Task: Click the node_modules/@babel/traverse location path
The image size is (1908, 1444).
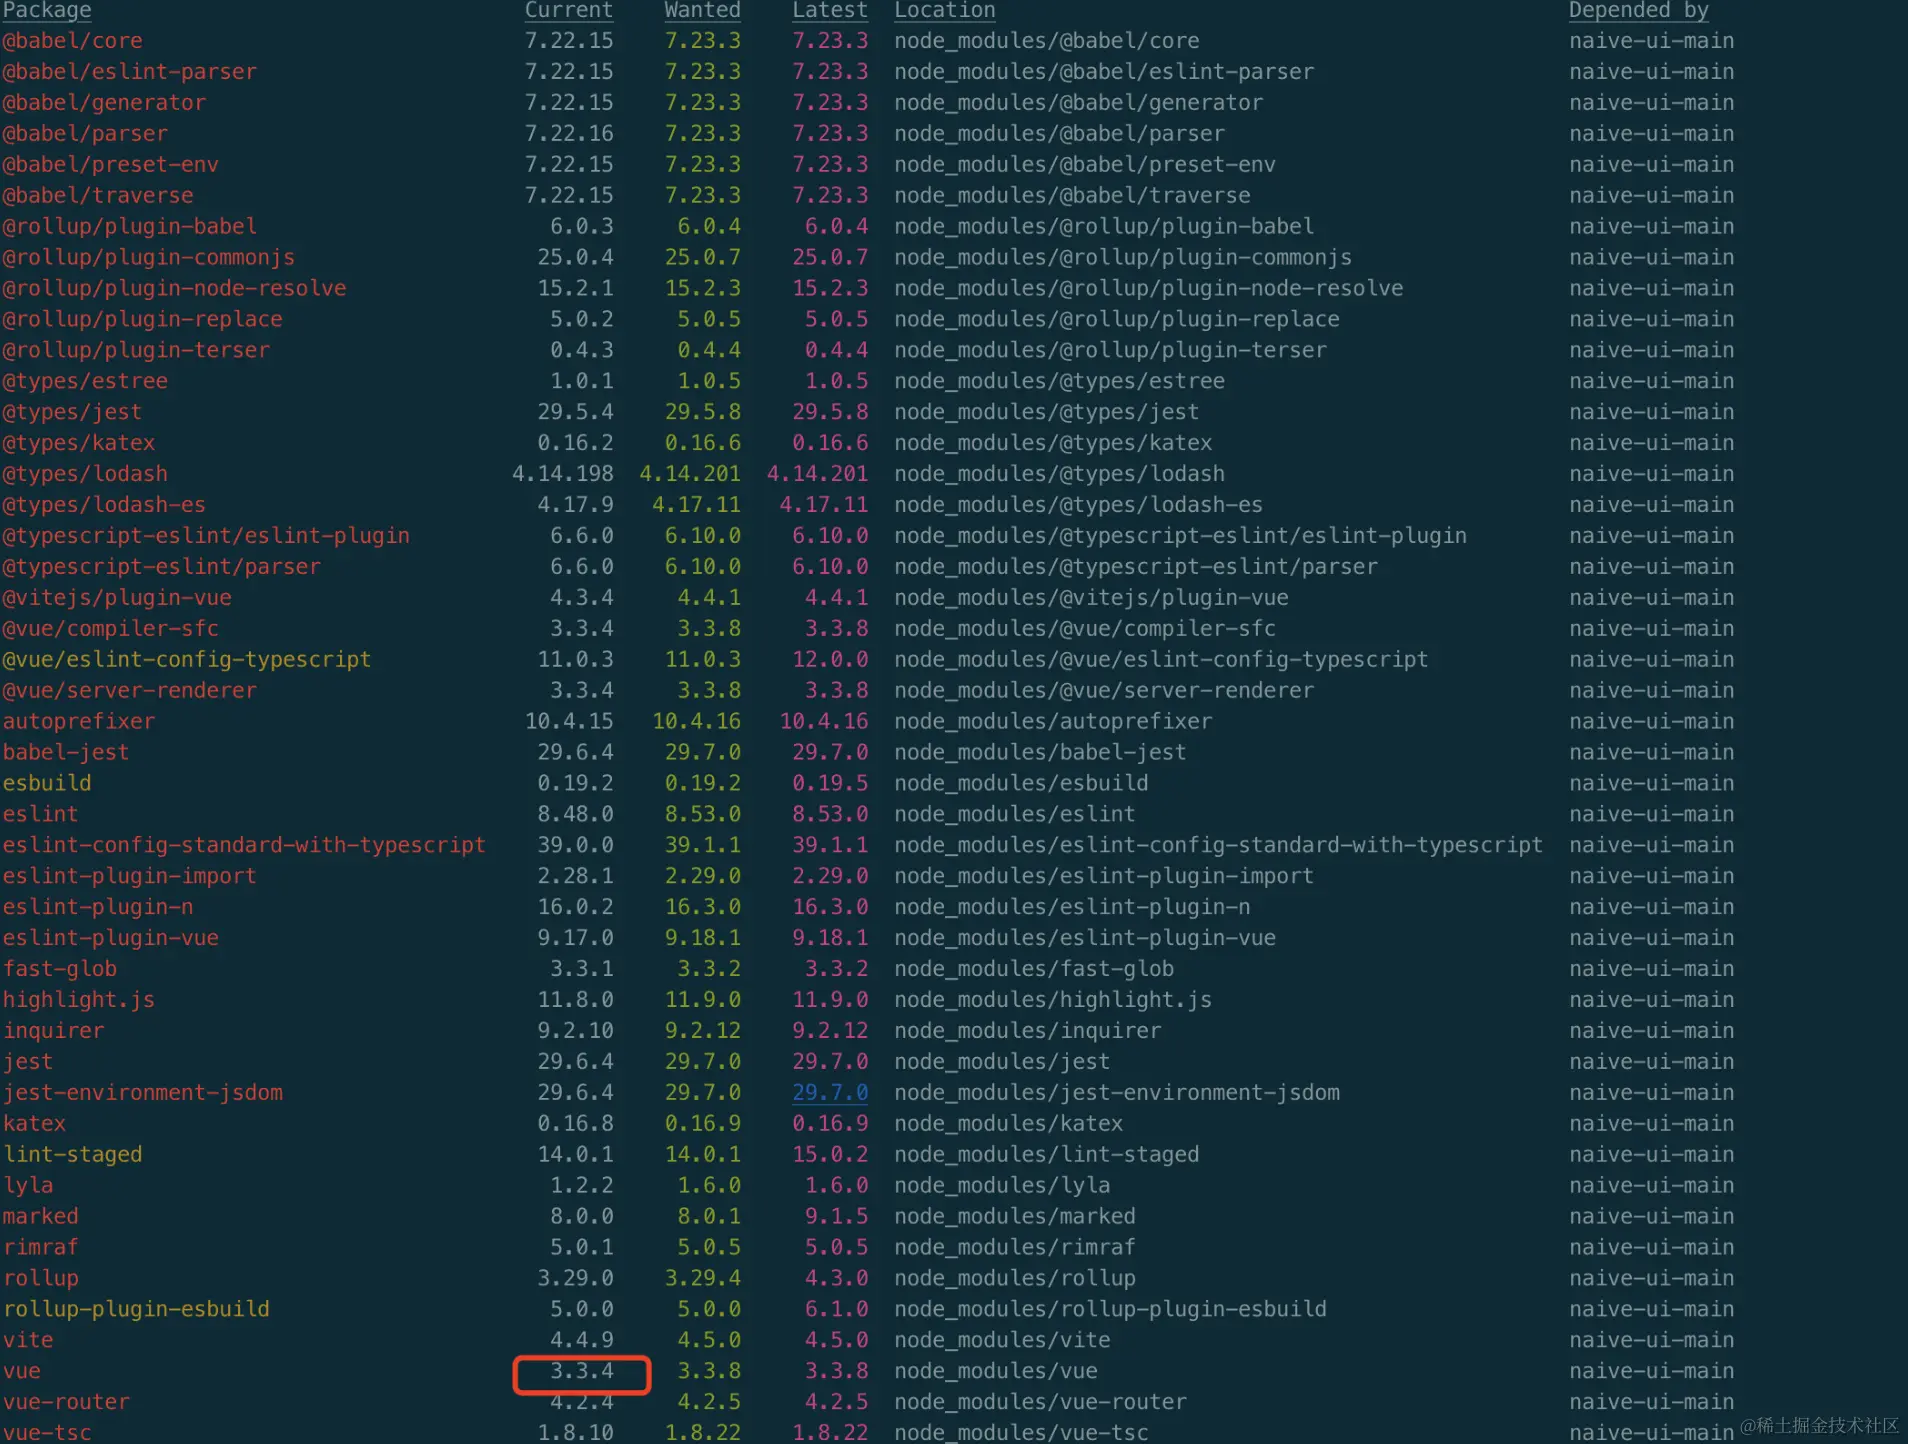Action: pos(1072,196)
